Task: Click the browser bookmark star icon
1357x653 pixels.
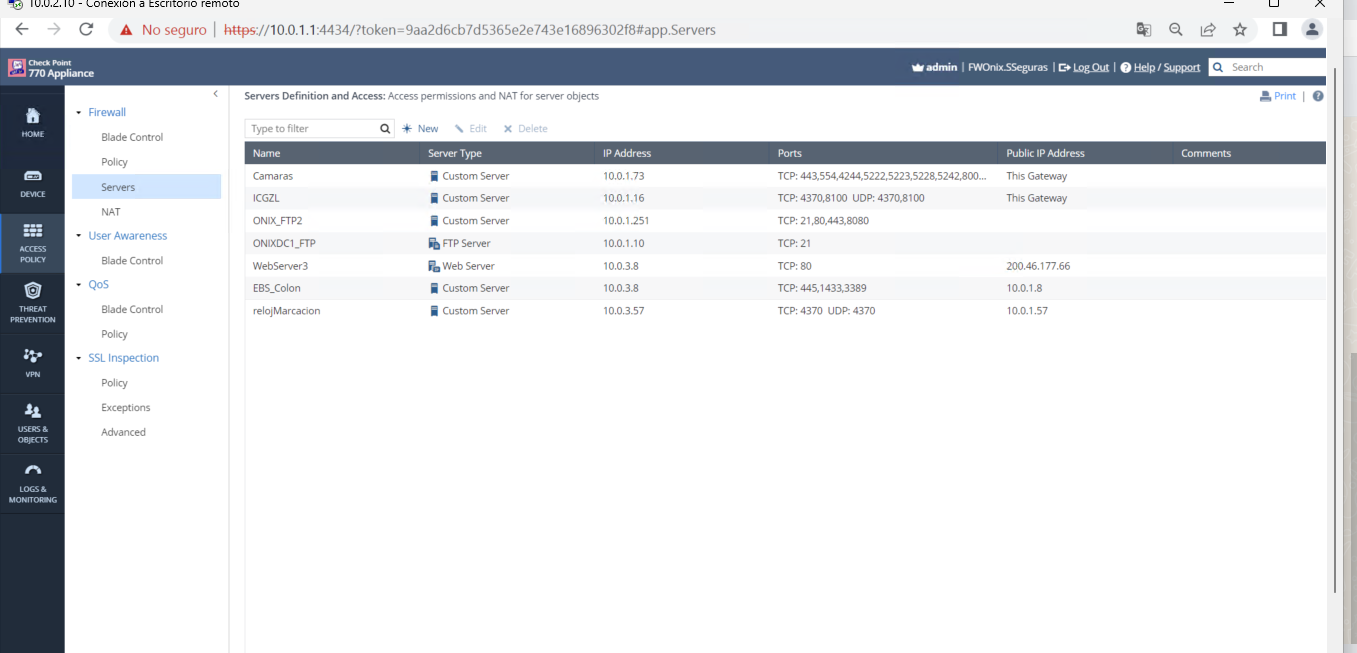Action: (1240, 30)
